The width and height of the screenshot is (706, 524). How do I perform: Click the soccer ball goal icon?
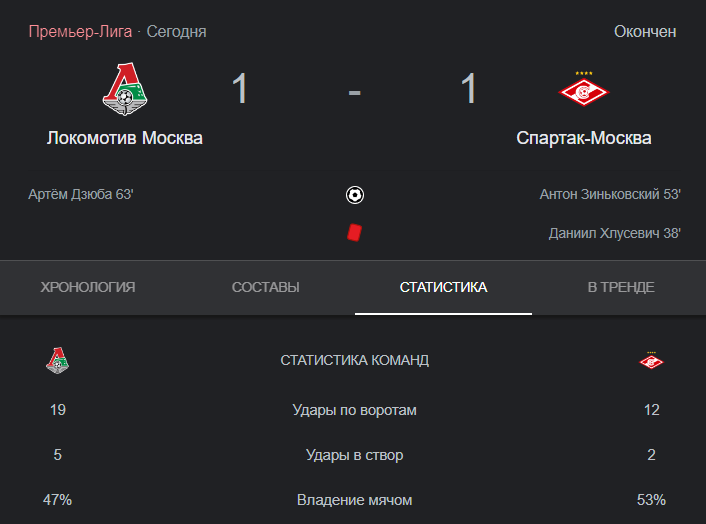point(355,195)
